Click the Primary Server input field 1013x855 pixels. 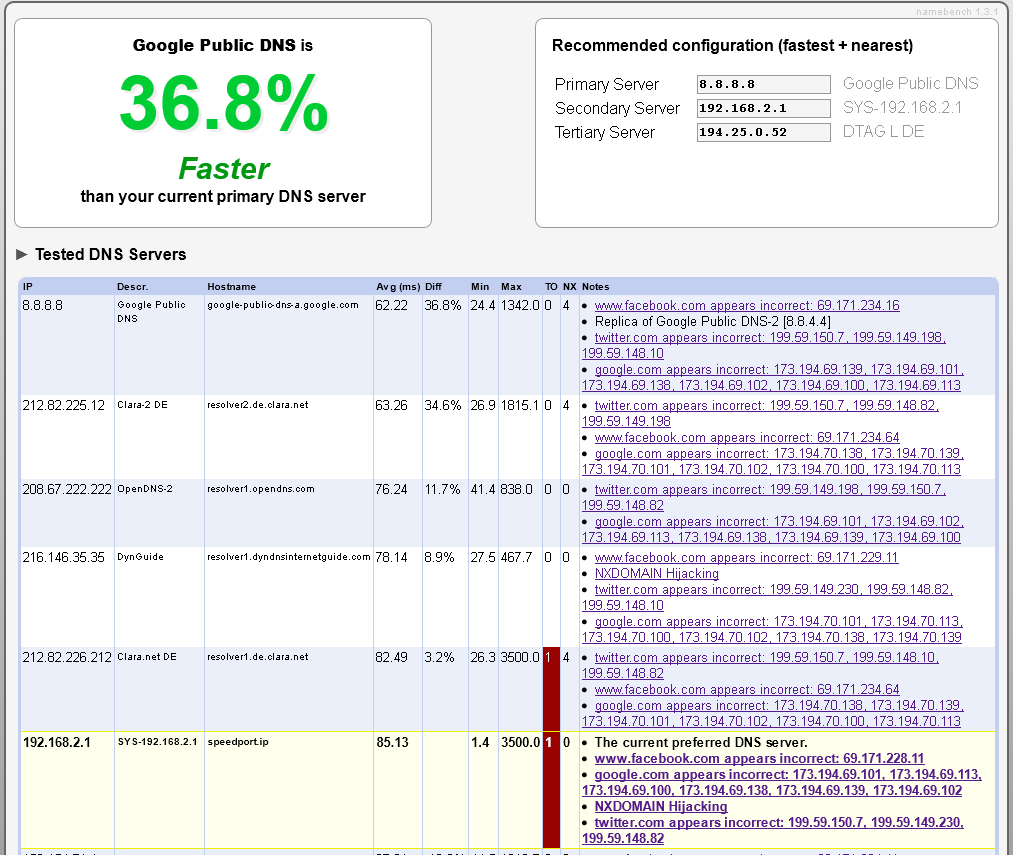763,84
